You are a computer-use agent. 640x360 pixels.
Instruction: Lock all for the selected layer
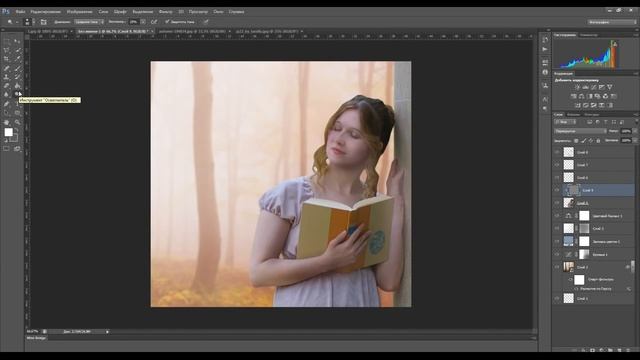coord(598,140)
